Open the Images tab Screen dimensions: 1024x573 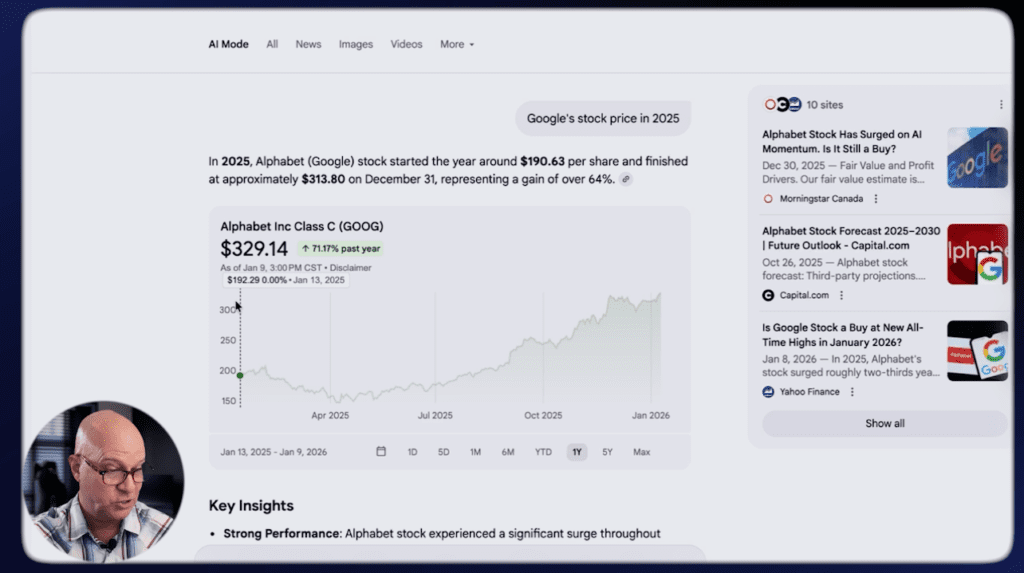point(355,44)
